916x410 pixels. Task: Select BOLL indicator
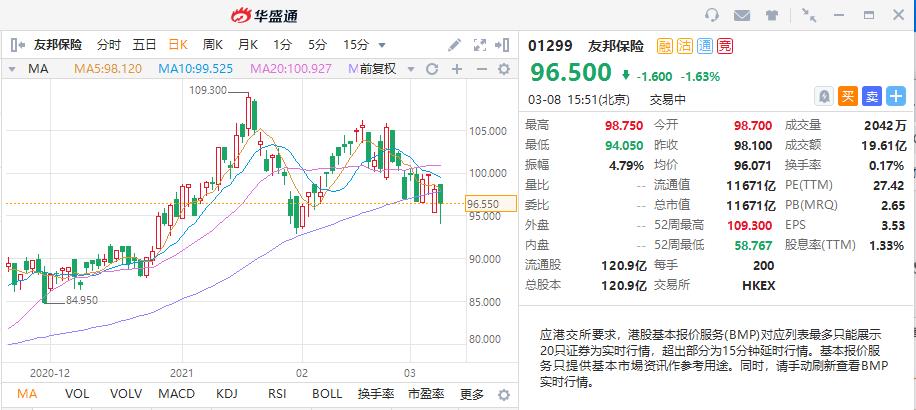[327, 394]
